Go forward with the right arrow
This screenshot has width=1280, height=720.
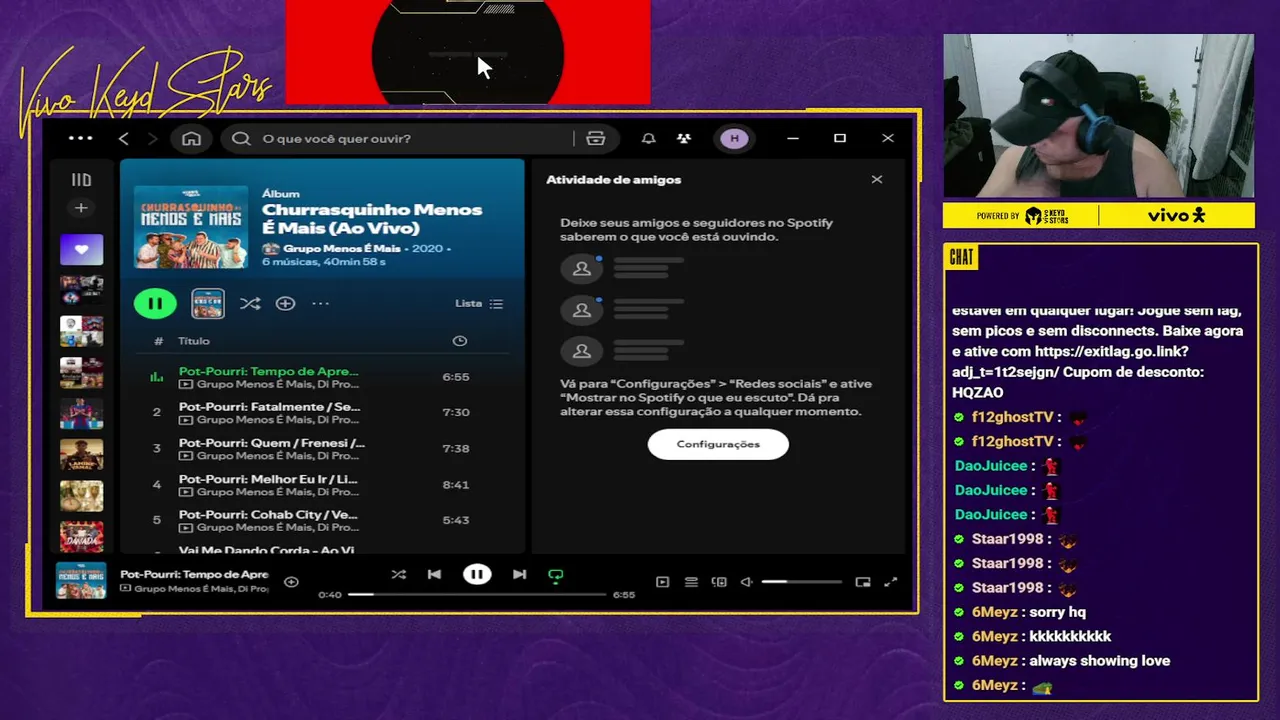click(x=152, y=138)
